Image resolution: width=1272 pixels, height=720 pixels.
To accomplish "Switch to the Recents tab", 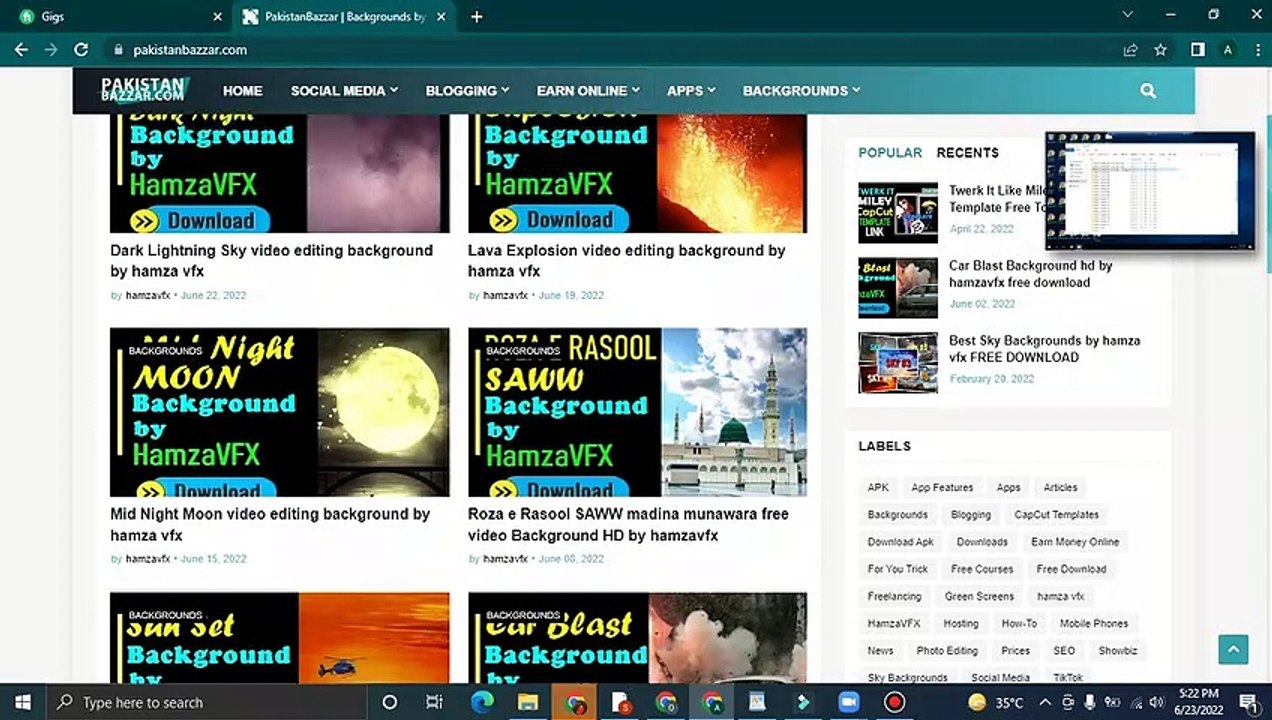I will (x=967, y=153).
